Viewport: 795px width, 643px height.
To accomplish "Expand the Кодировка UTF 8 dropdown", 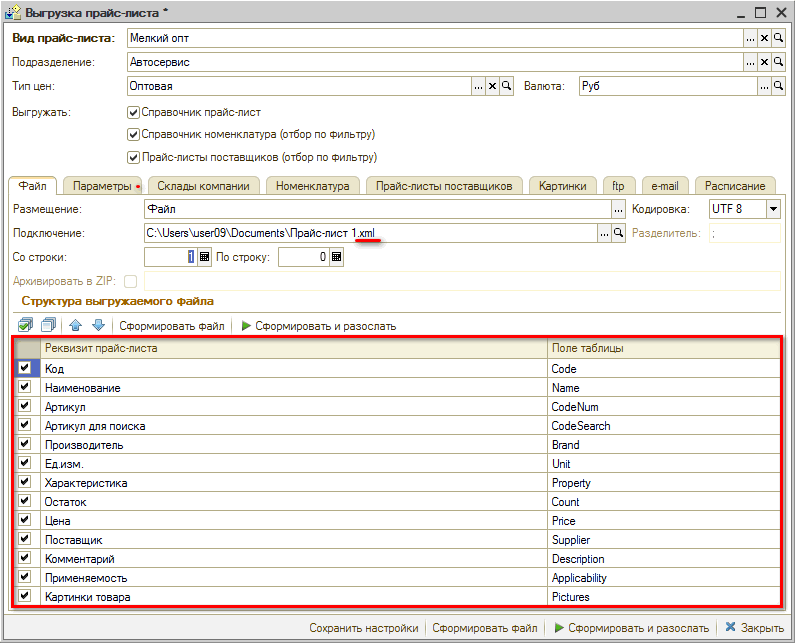I will point(772,209).
